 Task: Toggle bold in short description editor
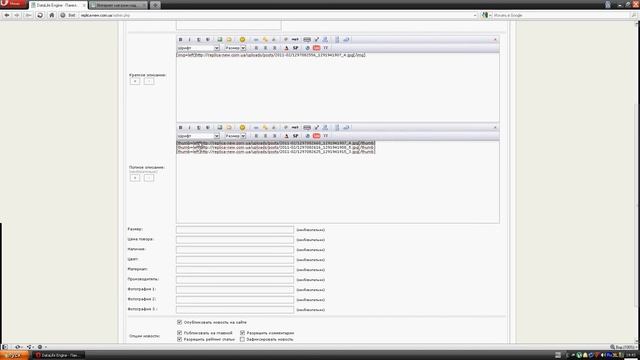click(180, 40)
